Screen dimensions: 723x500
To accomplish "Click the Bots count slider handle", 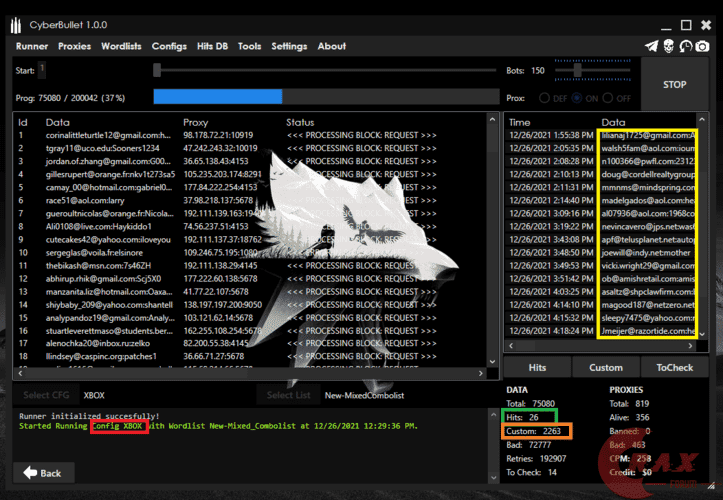I will 577,70.
